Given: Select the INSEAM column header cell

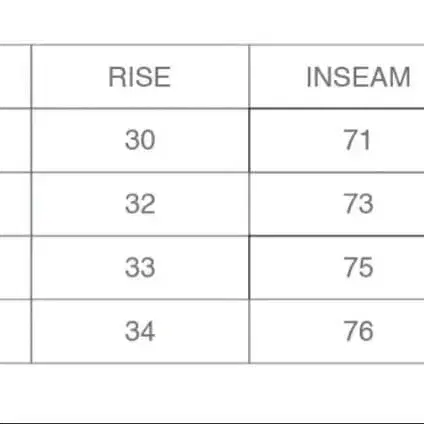Looking at the screenshot, I should pos(337,76).
